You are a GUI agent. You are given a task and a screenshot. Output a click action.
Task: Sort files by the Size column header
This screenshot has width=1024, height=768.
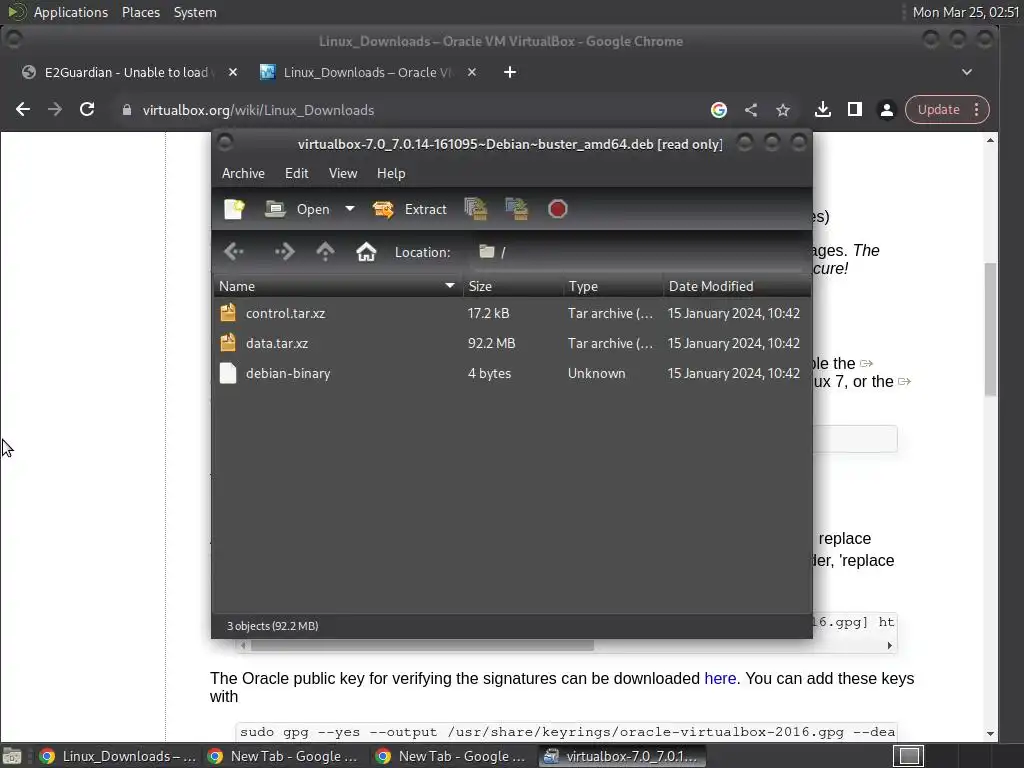click(513, 286)
